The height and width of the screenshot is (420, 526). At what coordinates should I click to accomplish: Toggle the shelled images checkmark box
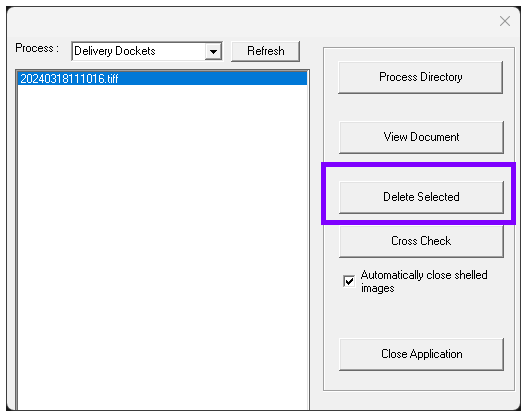coord(349,281)
